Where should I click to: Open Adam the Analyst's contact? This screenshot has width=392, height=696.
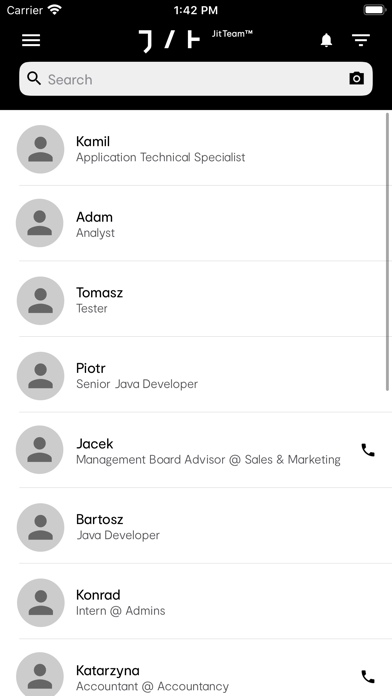tap(196, 223)
